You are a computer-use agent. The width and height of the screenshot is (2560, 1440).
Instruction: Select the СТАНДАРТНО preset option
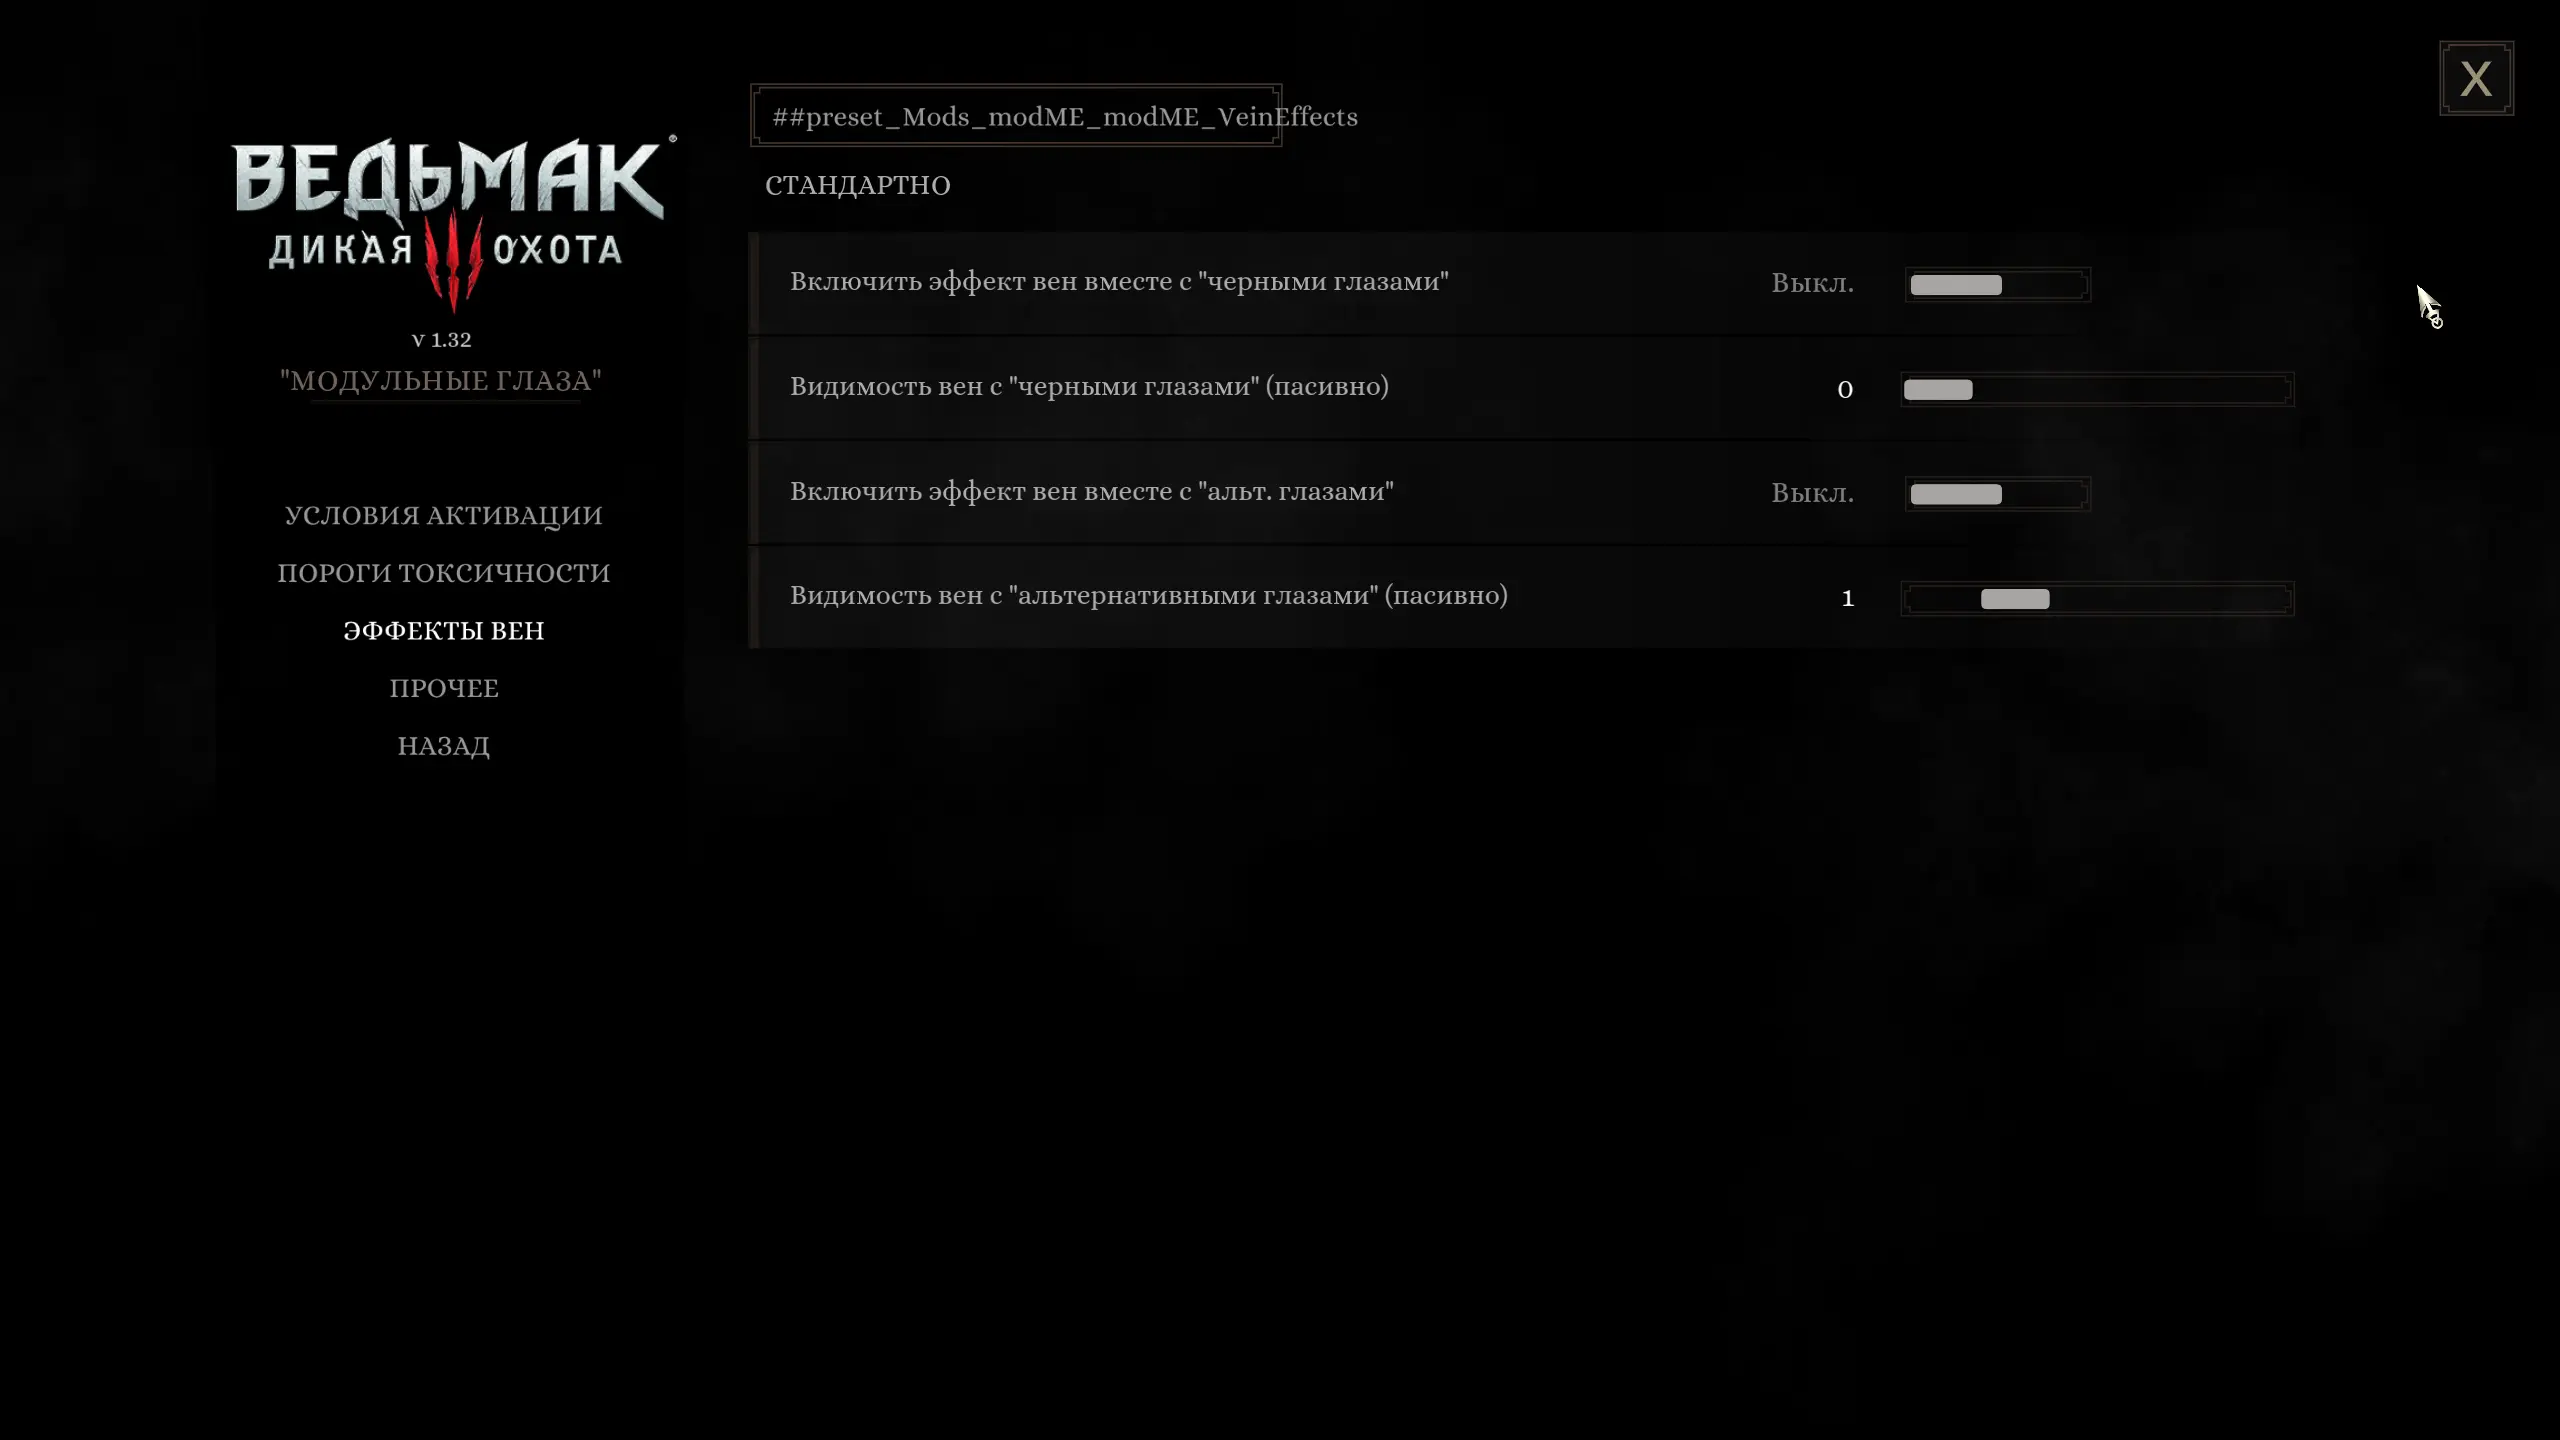(x=858, y=185)
